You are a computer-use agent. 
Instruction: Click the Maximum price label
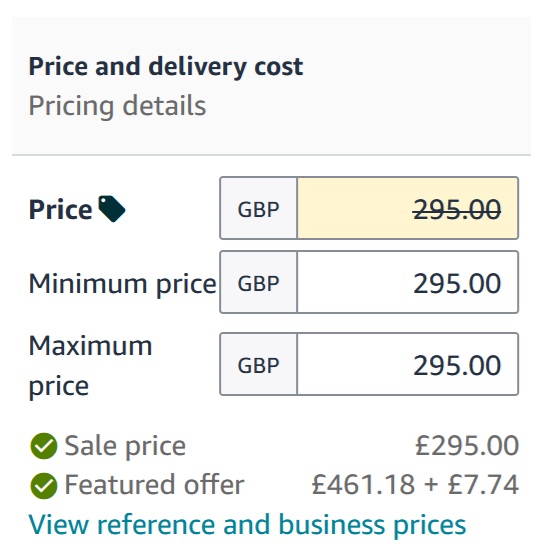(x=90, y=366)
